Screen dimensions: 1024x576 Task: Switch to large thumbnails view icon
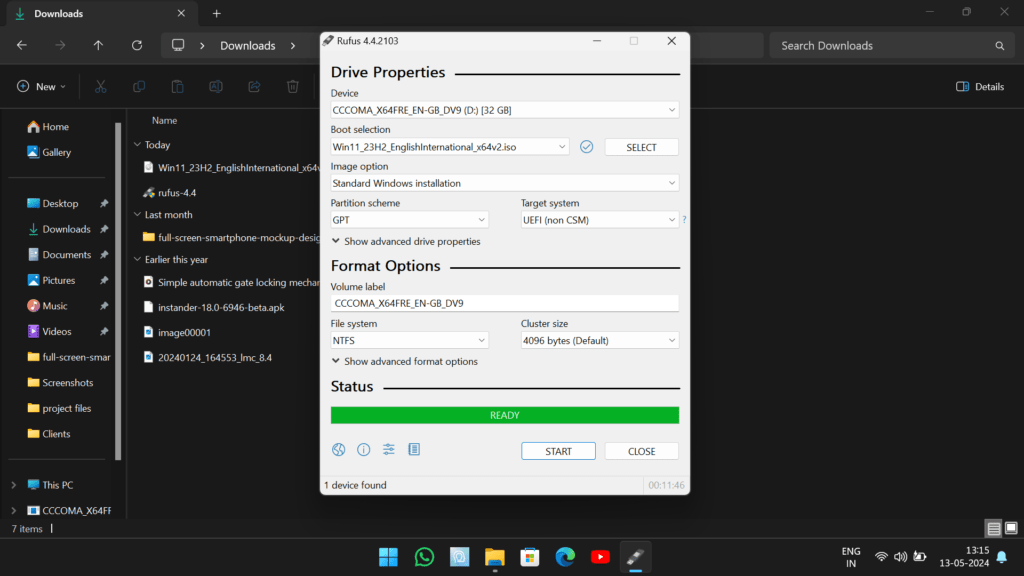point(1011,528)
